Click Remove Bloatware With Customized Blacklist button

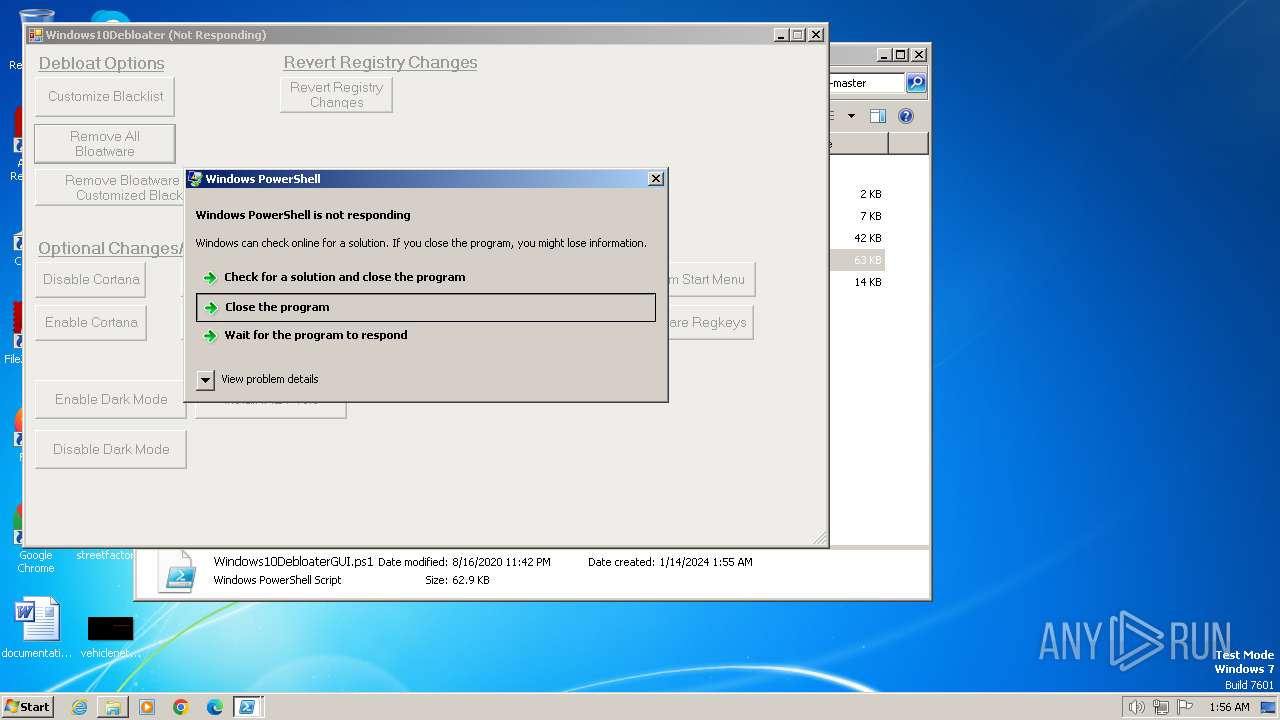click(110, 187)
